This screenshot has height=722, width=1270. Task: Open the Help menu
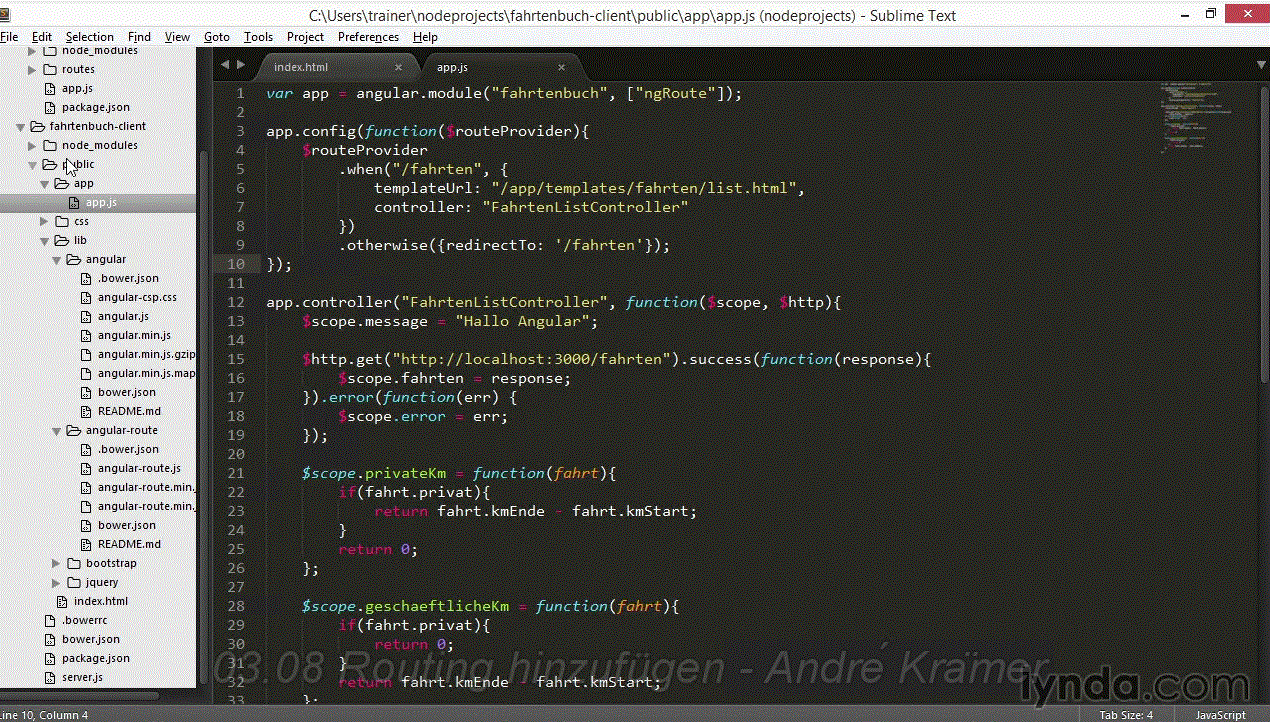point(425,37)
